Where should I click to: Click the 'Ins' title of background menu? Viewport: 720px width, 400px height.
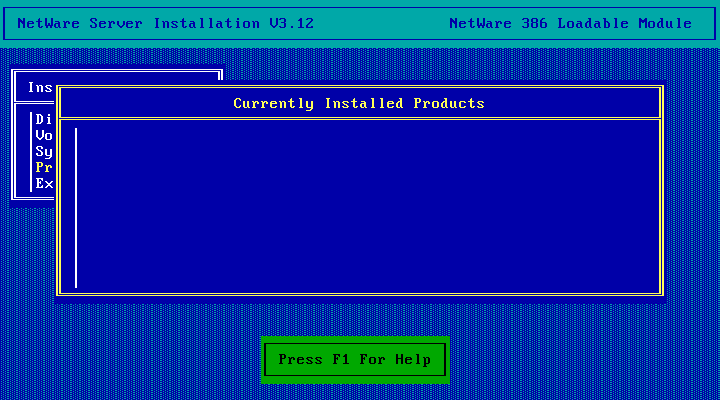pyautogui.click(x=40, y=87)
